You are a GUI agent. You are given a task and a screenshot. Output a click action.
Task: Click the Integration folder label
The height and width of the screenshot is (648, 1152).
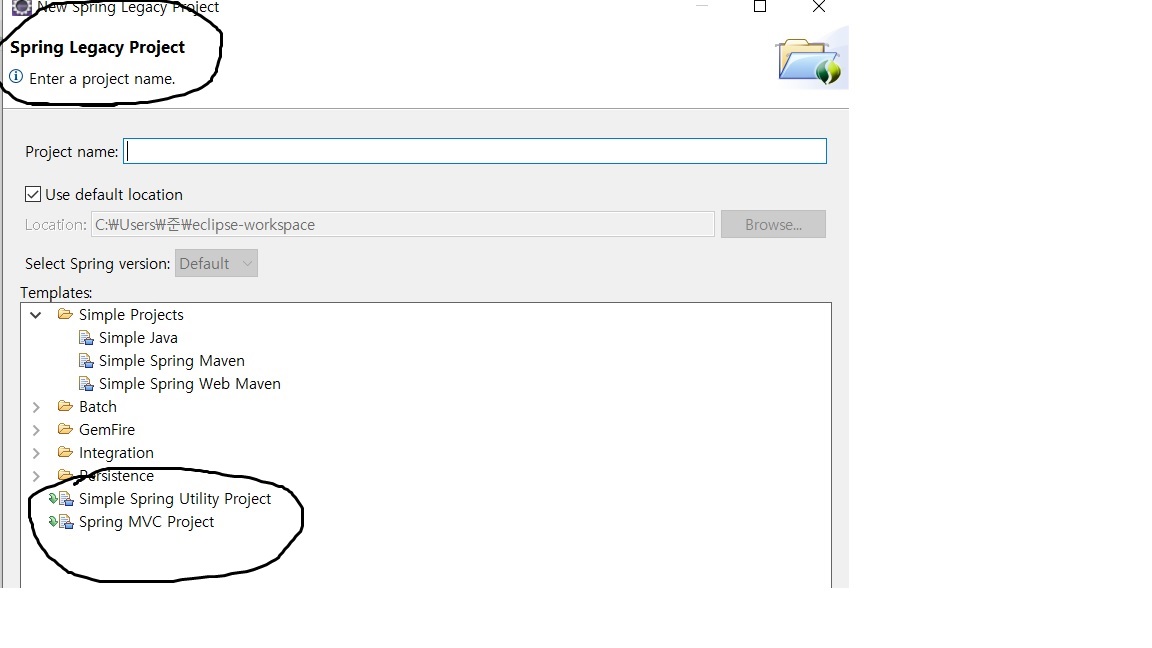click(116, 453)
